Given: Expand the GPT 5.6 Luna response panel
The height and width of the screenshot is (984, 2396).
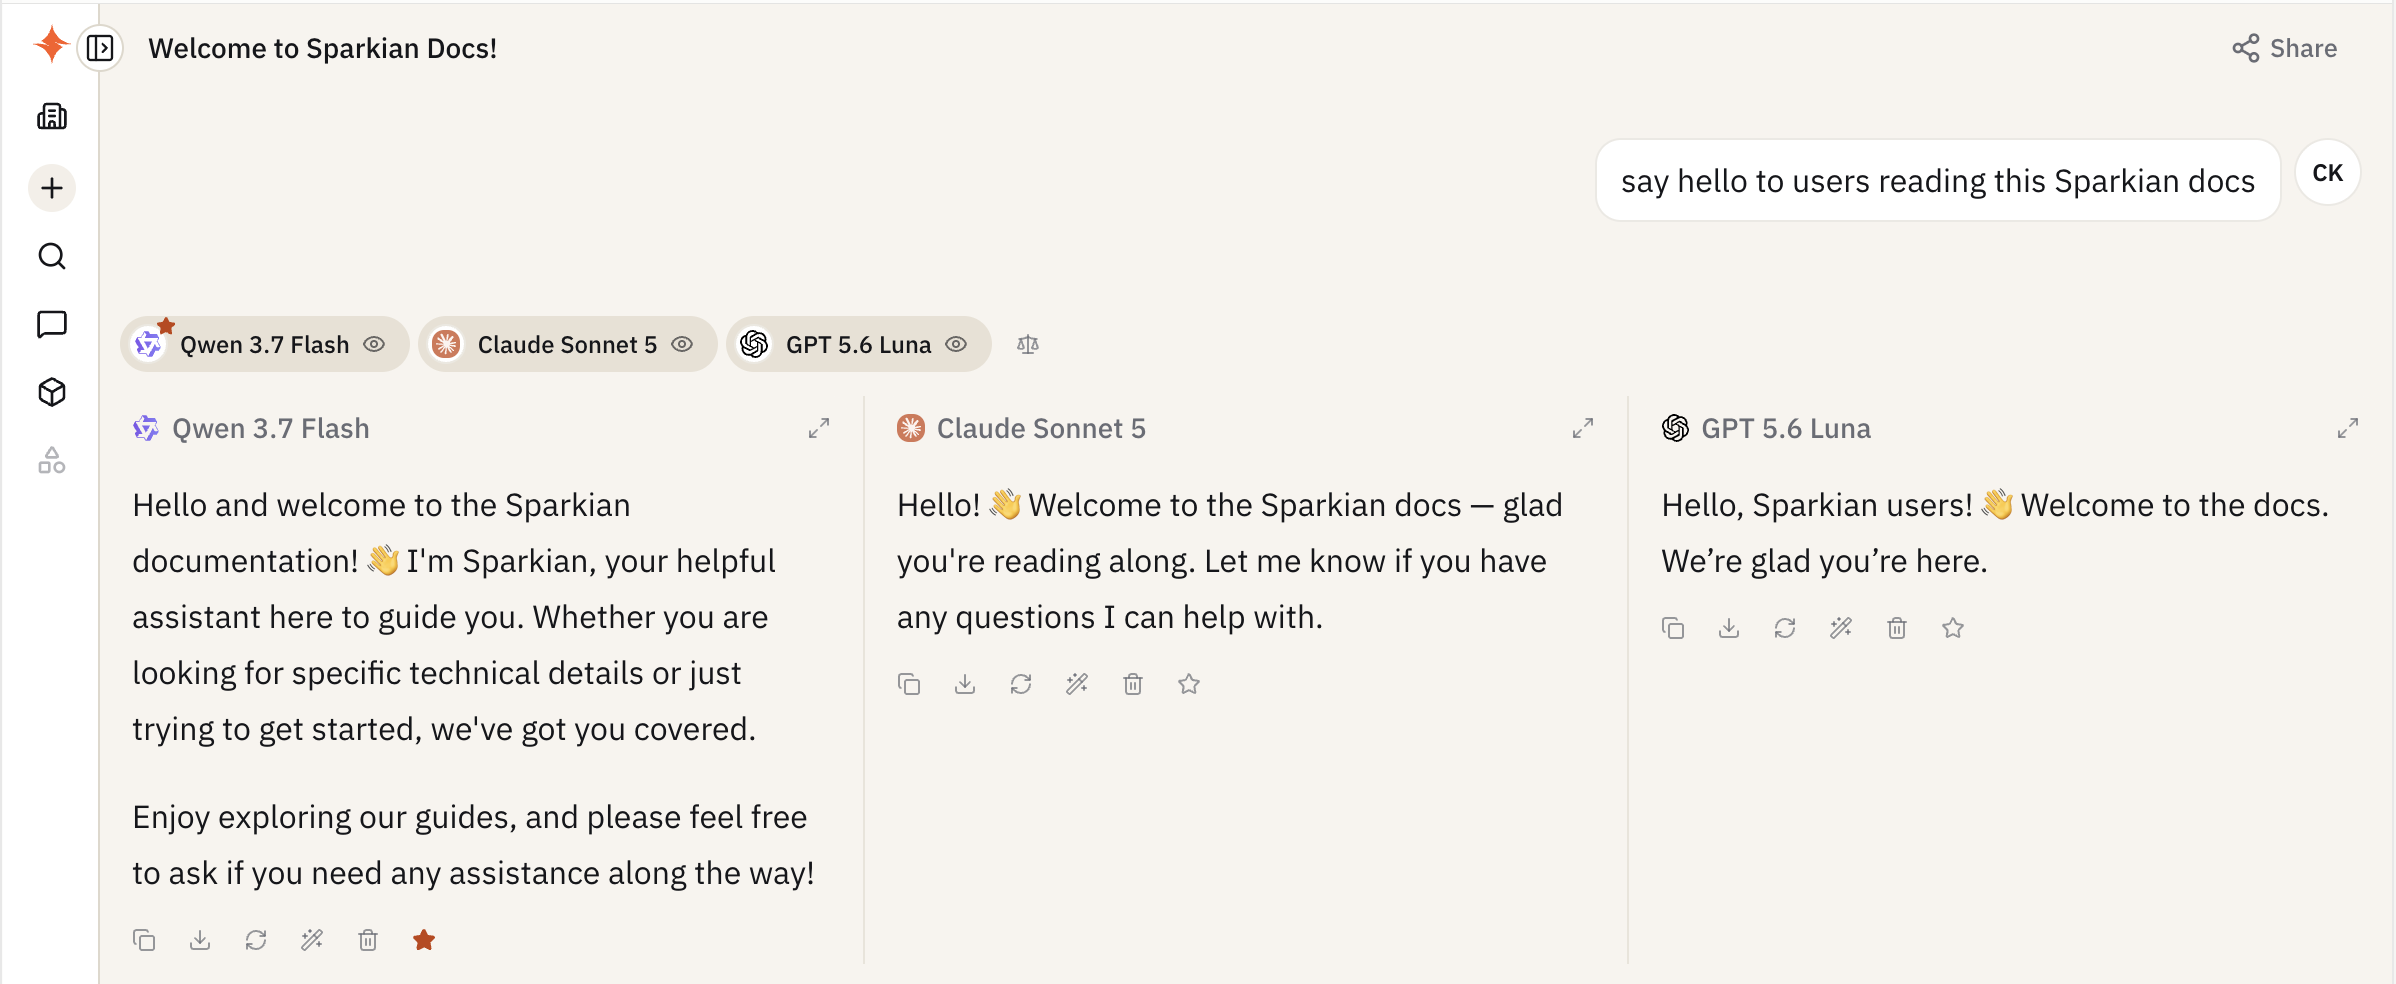Looking at the screenshot, I should 2348,428.
